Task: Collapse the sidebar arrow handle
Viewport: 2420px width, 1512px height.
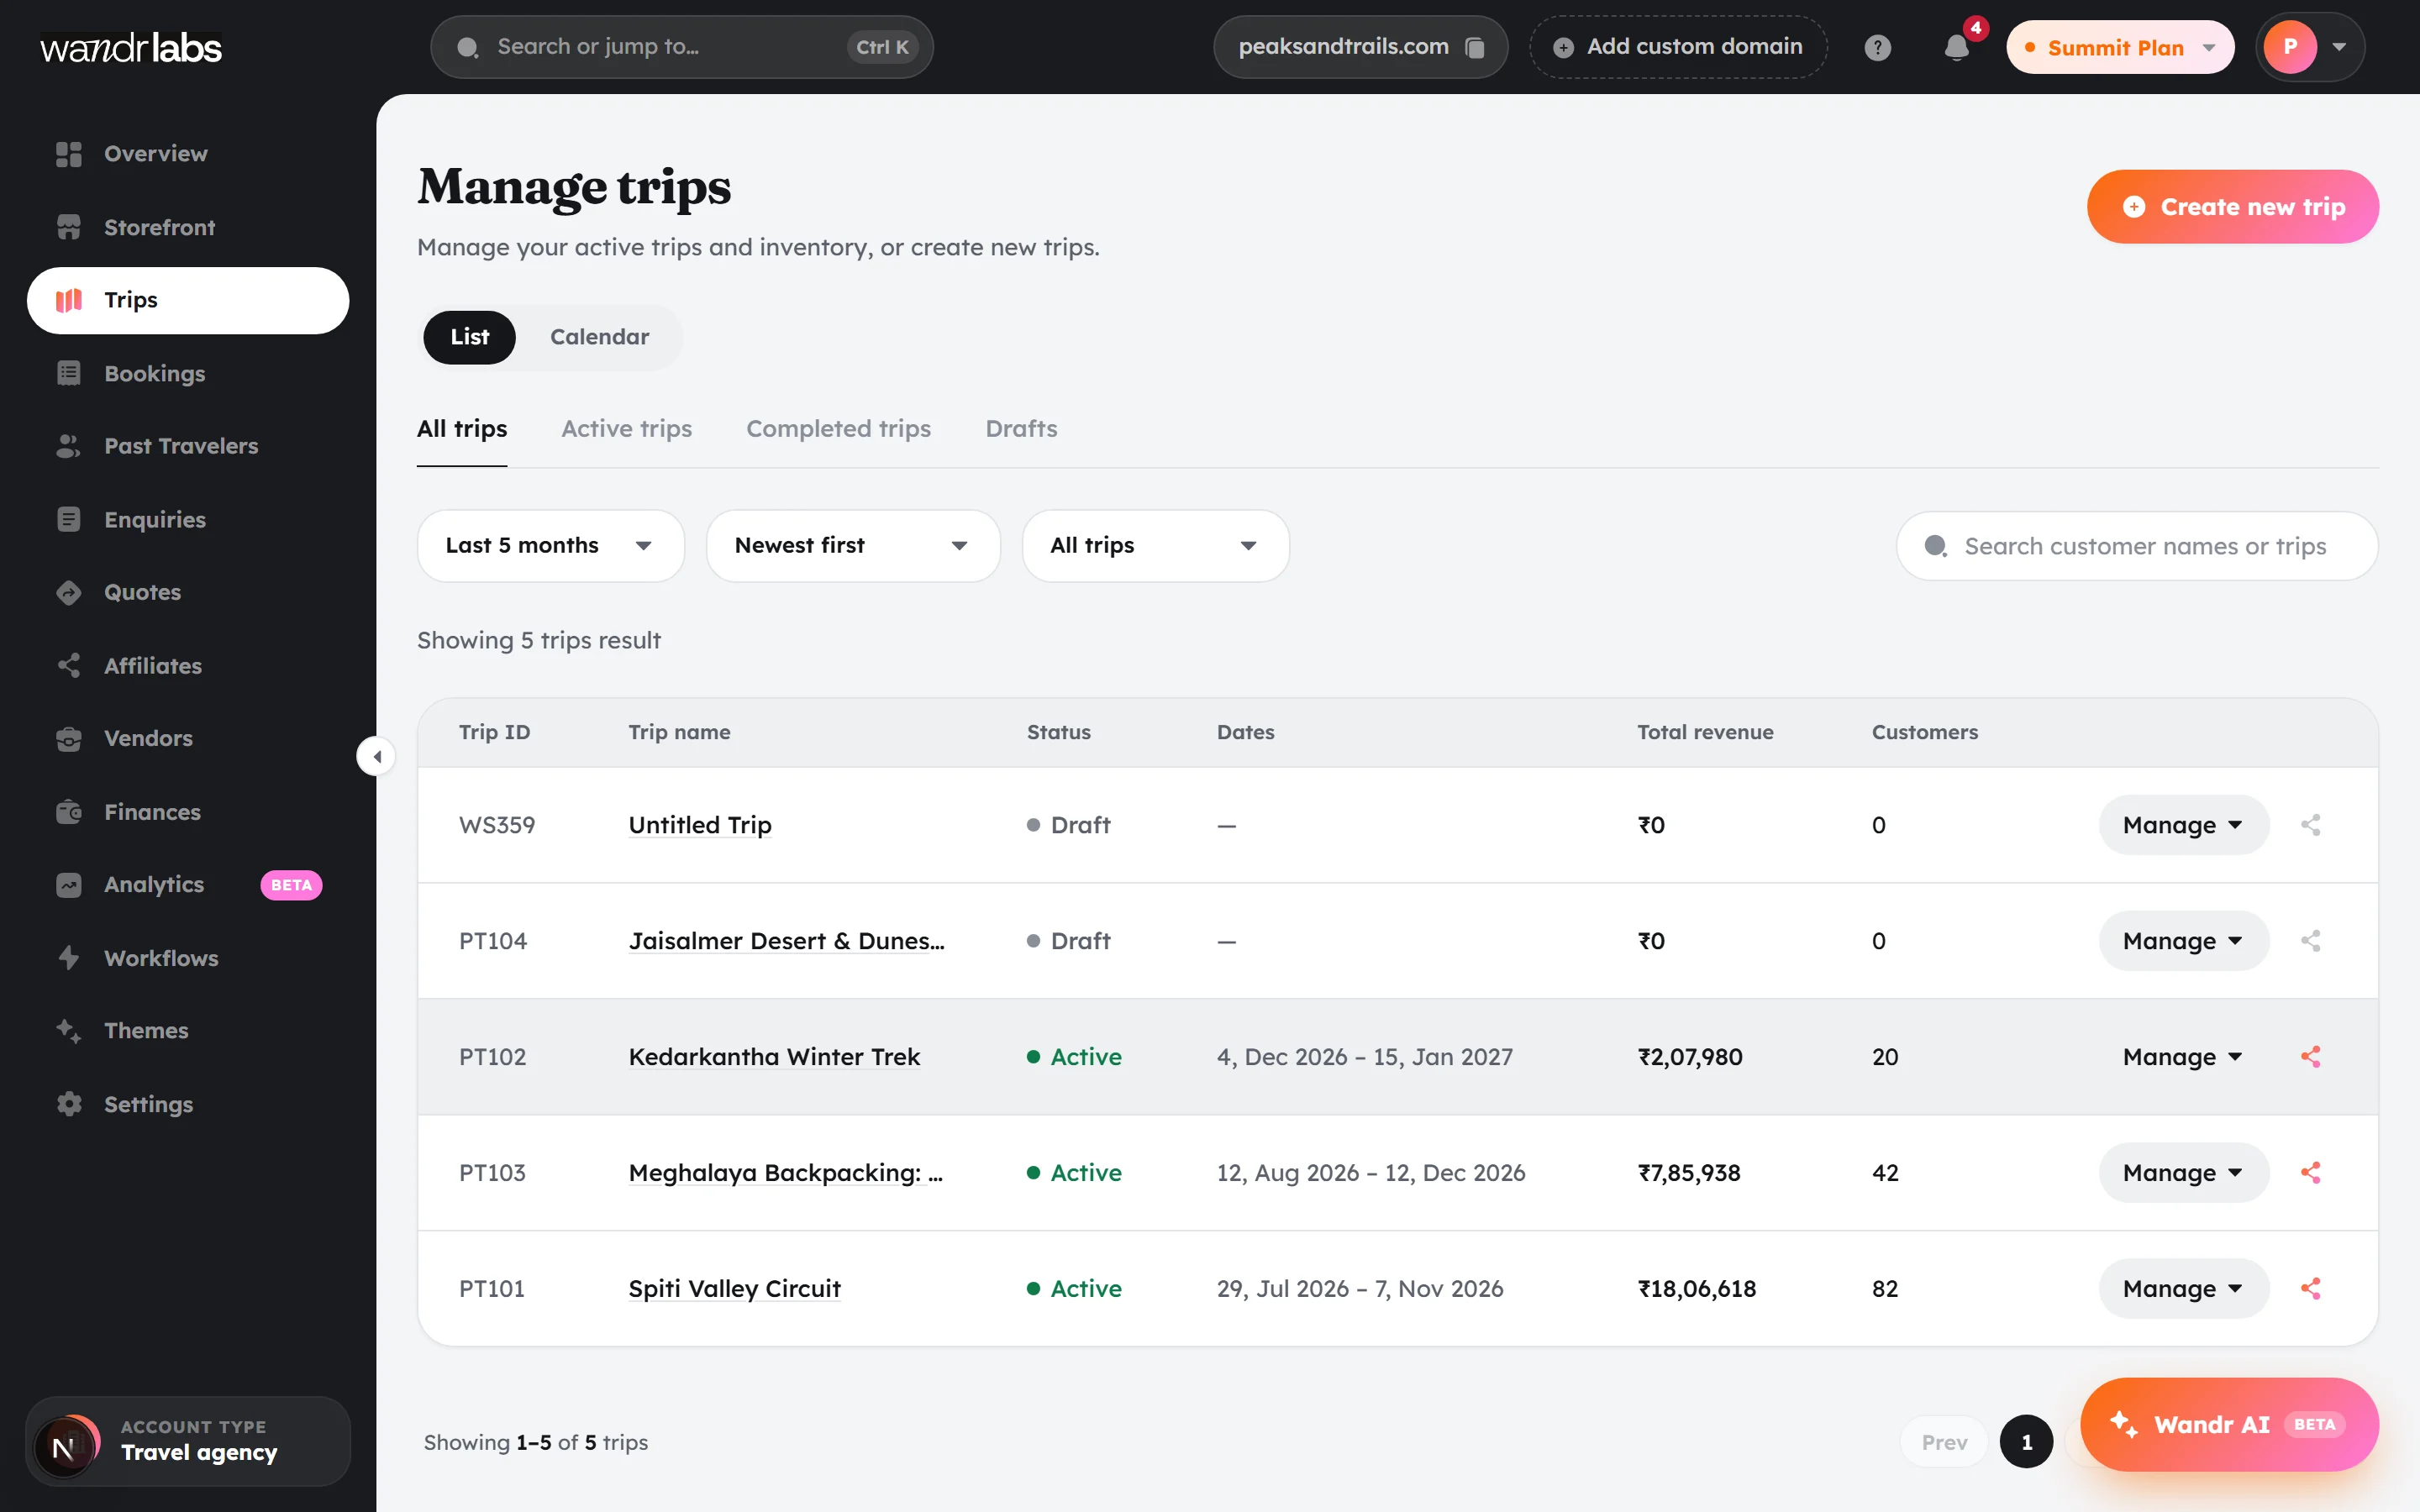Action: pyautogui.click(x=376, y=756)
